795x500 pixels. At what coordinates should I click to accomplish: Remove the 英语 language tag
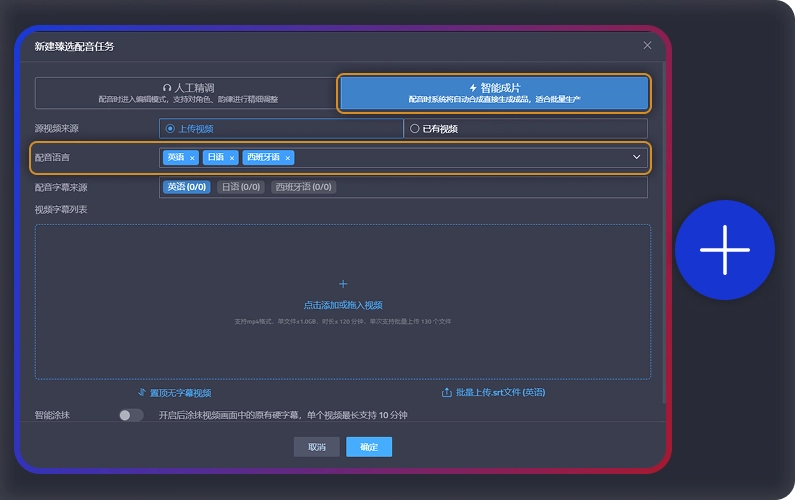[192, 158]
